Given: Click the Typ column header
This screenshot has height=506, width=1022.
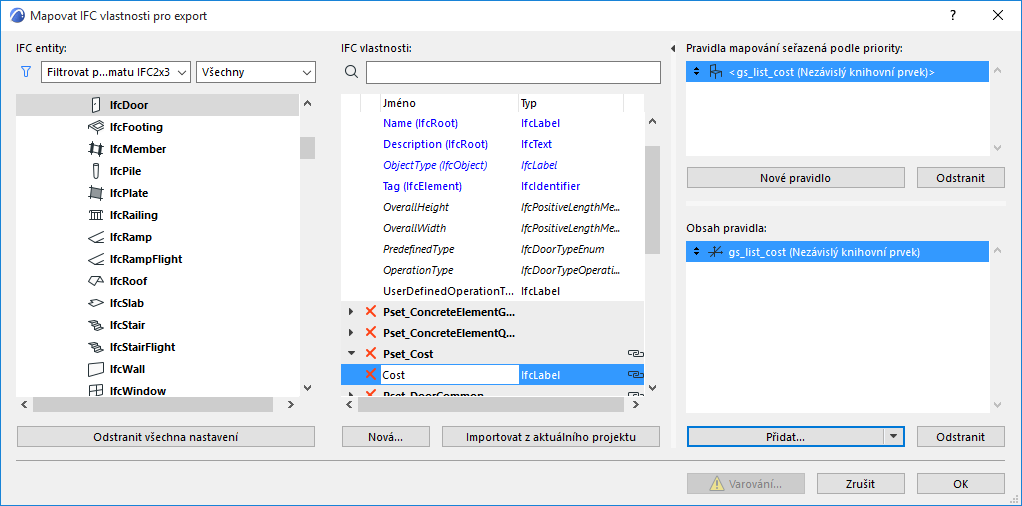Looking at the screenshot, I should click(x=571, y=103).
